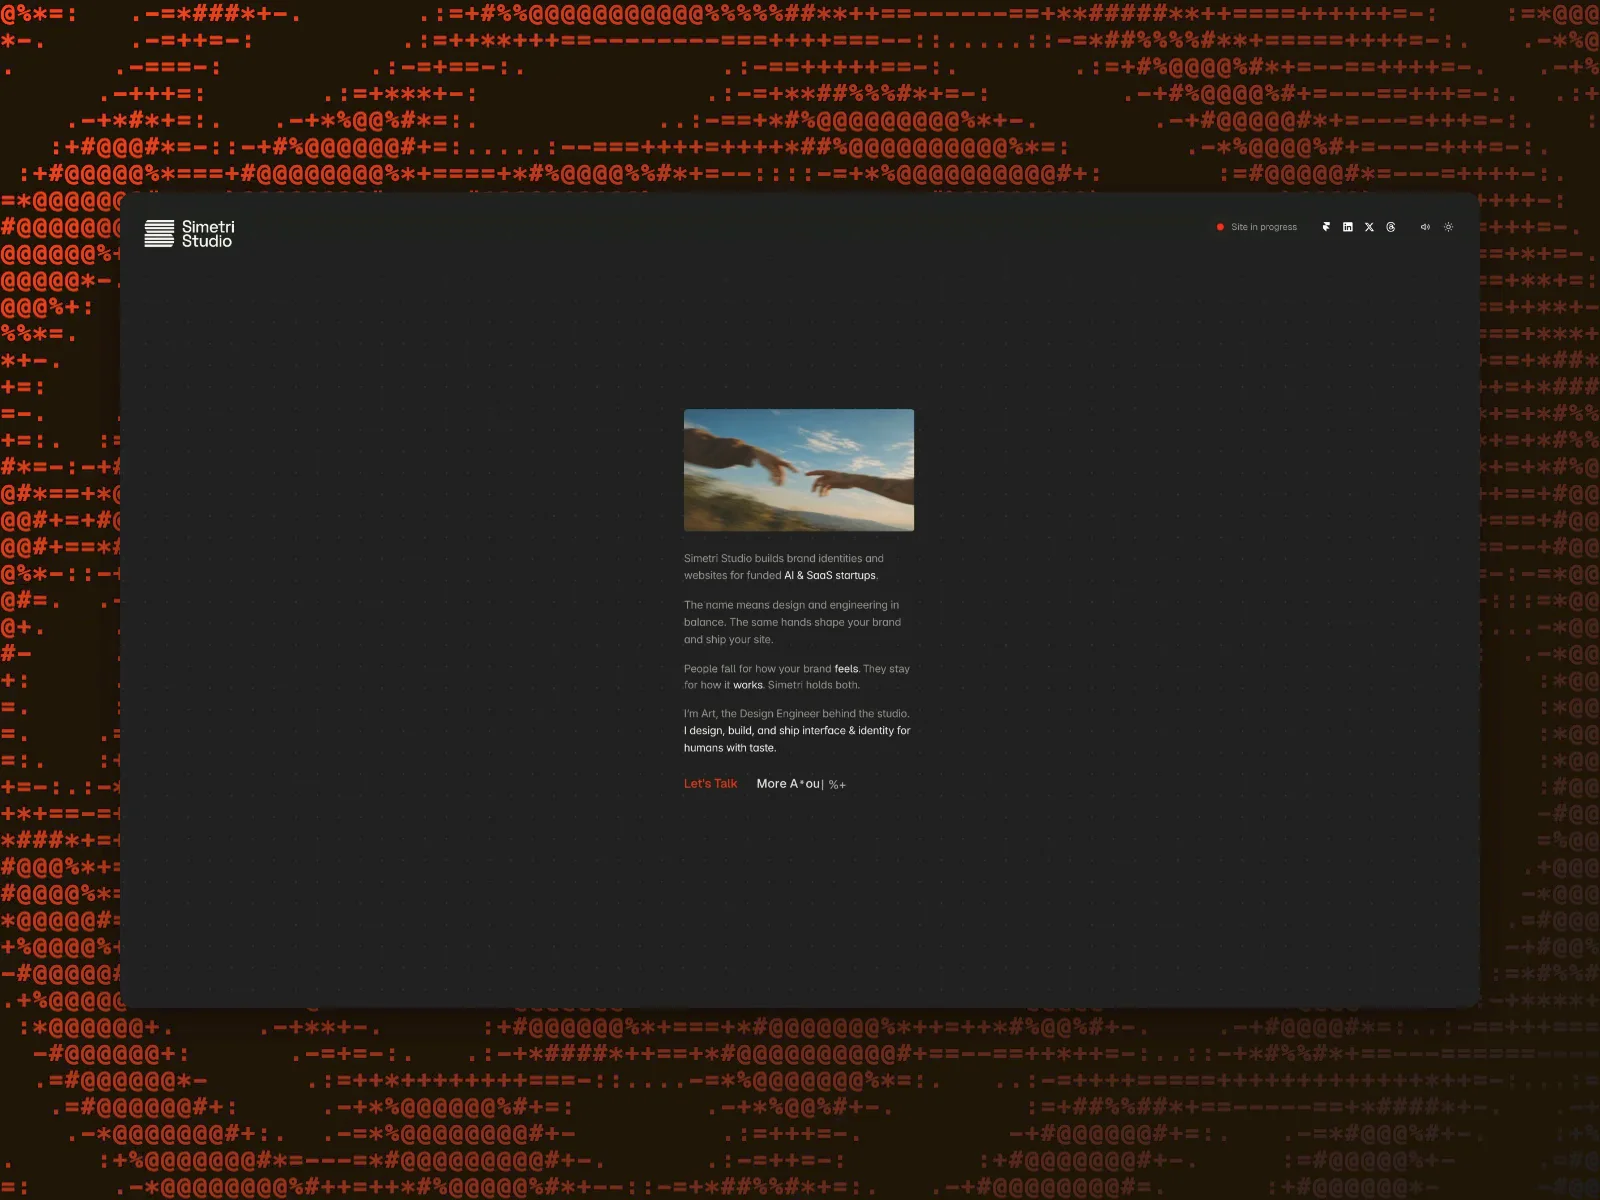
Task: Open the Framer profile icon
Action: click(x=1326, y=227)
